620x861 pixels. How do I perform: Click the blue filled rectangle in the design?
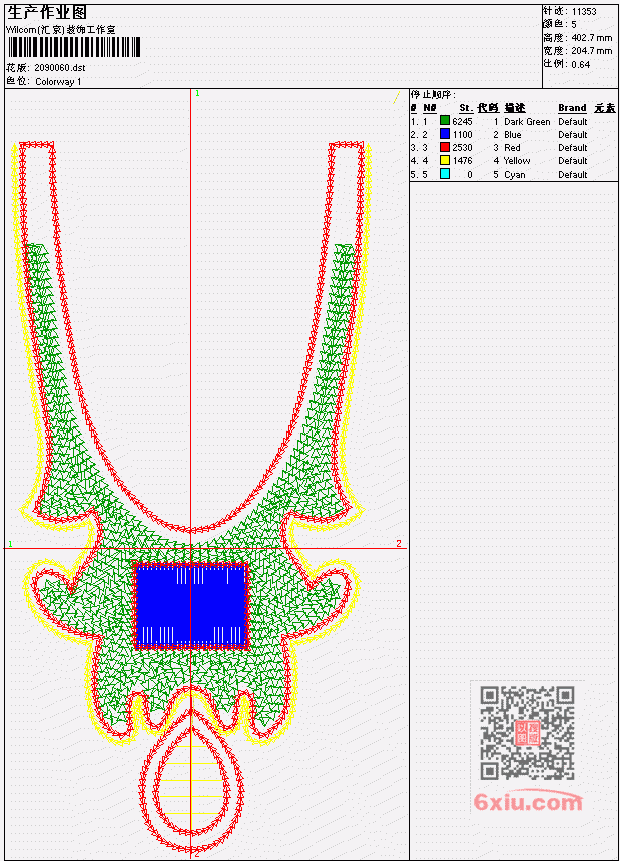pyautogui.click(x=191, y=606)
